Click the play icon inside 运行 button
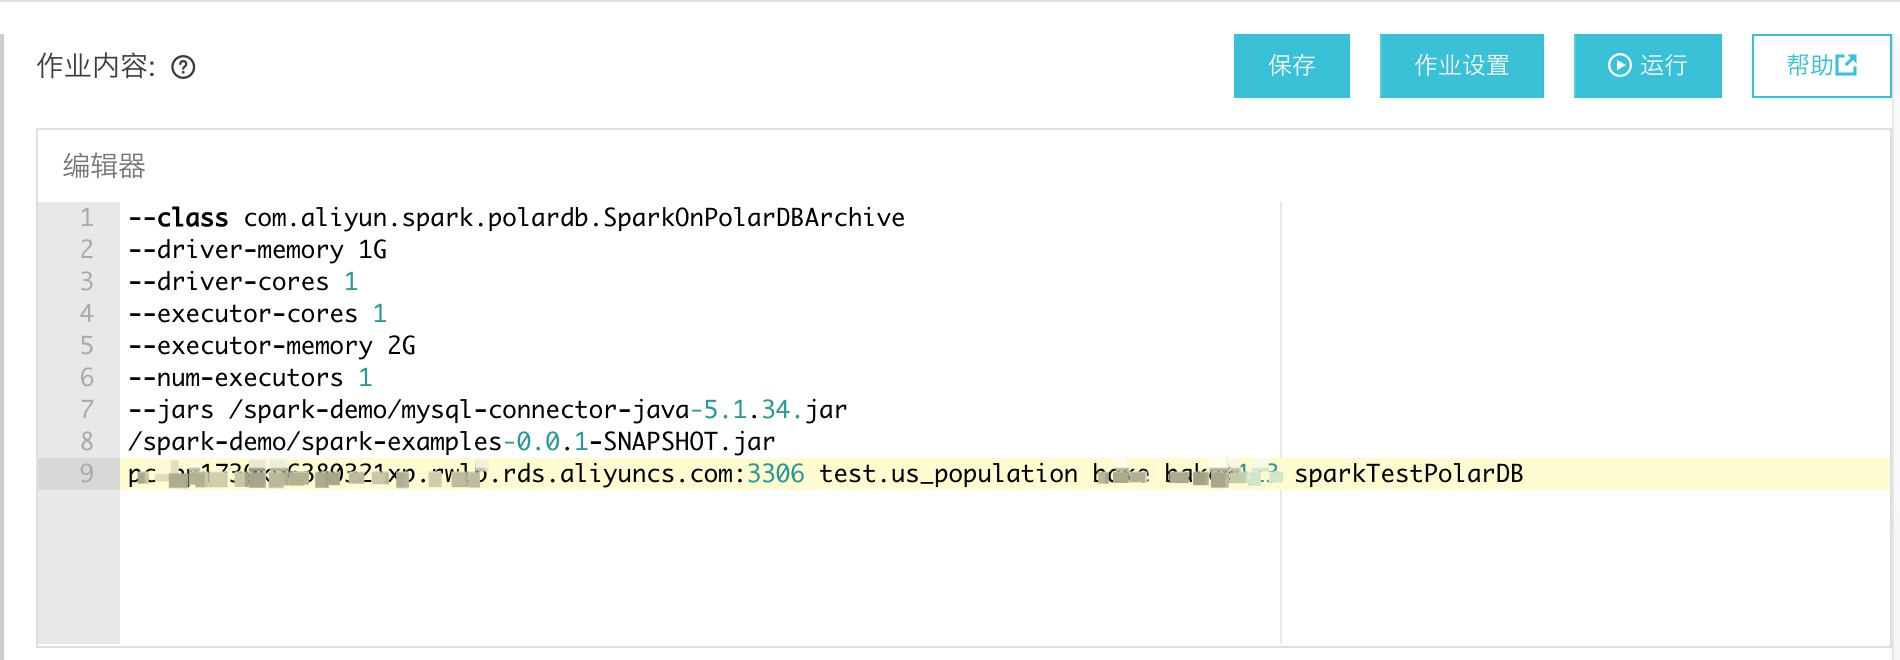 click(1619, 66)
